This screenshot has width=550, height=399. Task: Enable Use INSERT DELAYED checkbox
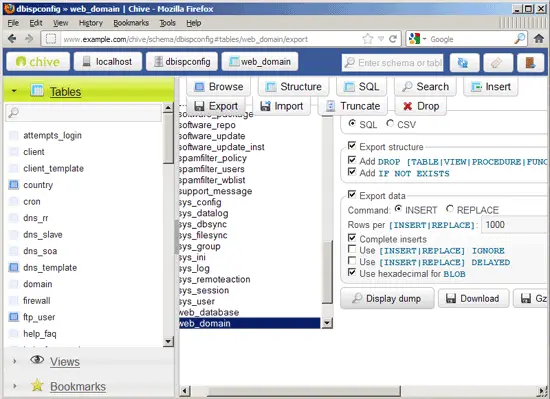pos(352,261)
